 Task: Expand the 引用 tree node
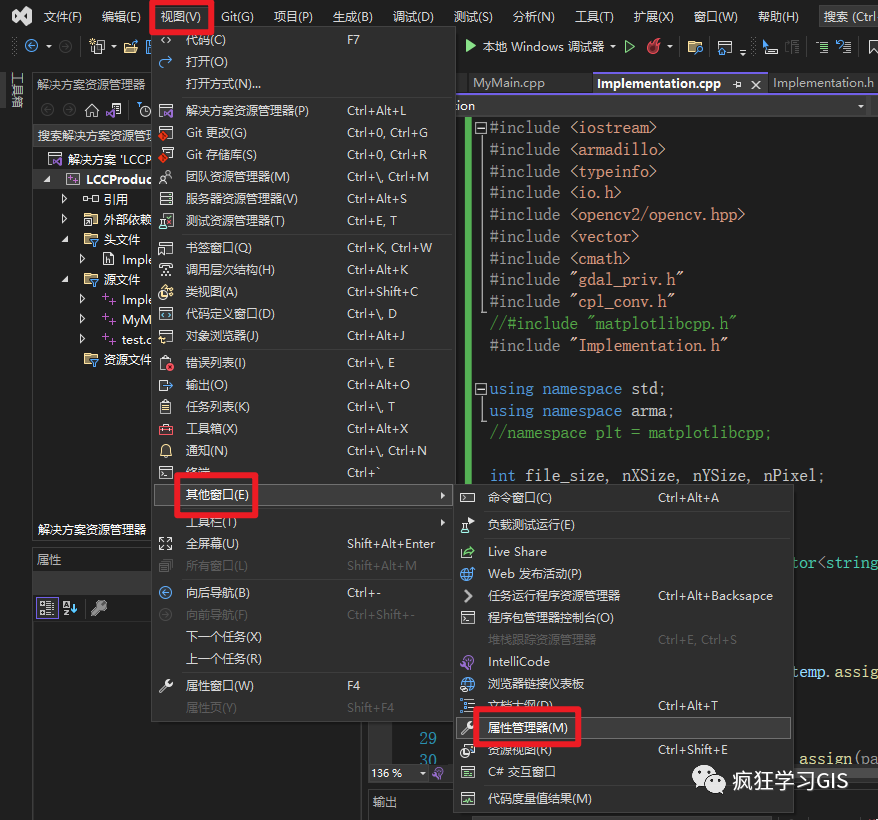click(64, 199)
